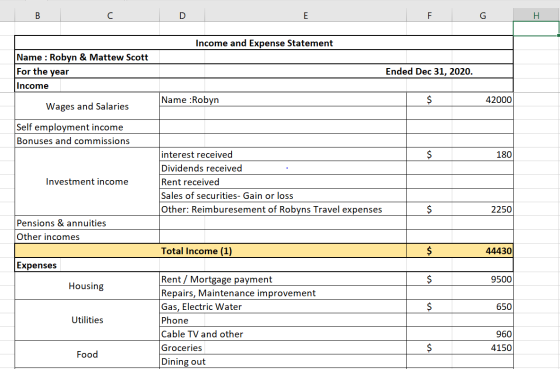Image resolution: width=560 pixels, height=369 pixels.
Task: Click the 'Pensions & annuities' cell
Action: [x=87, y=223]
